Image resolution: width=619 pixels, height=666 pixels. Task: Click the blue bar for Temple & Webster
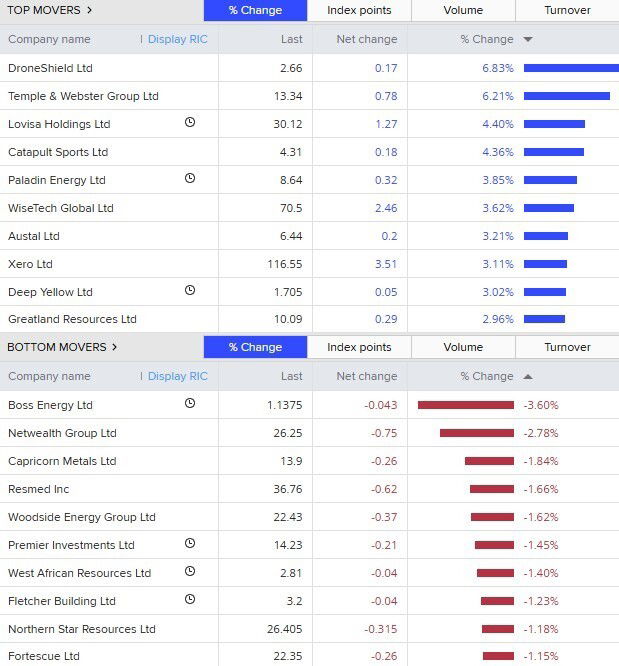(x=566, y=96)
